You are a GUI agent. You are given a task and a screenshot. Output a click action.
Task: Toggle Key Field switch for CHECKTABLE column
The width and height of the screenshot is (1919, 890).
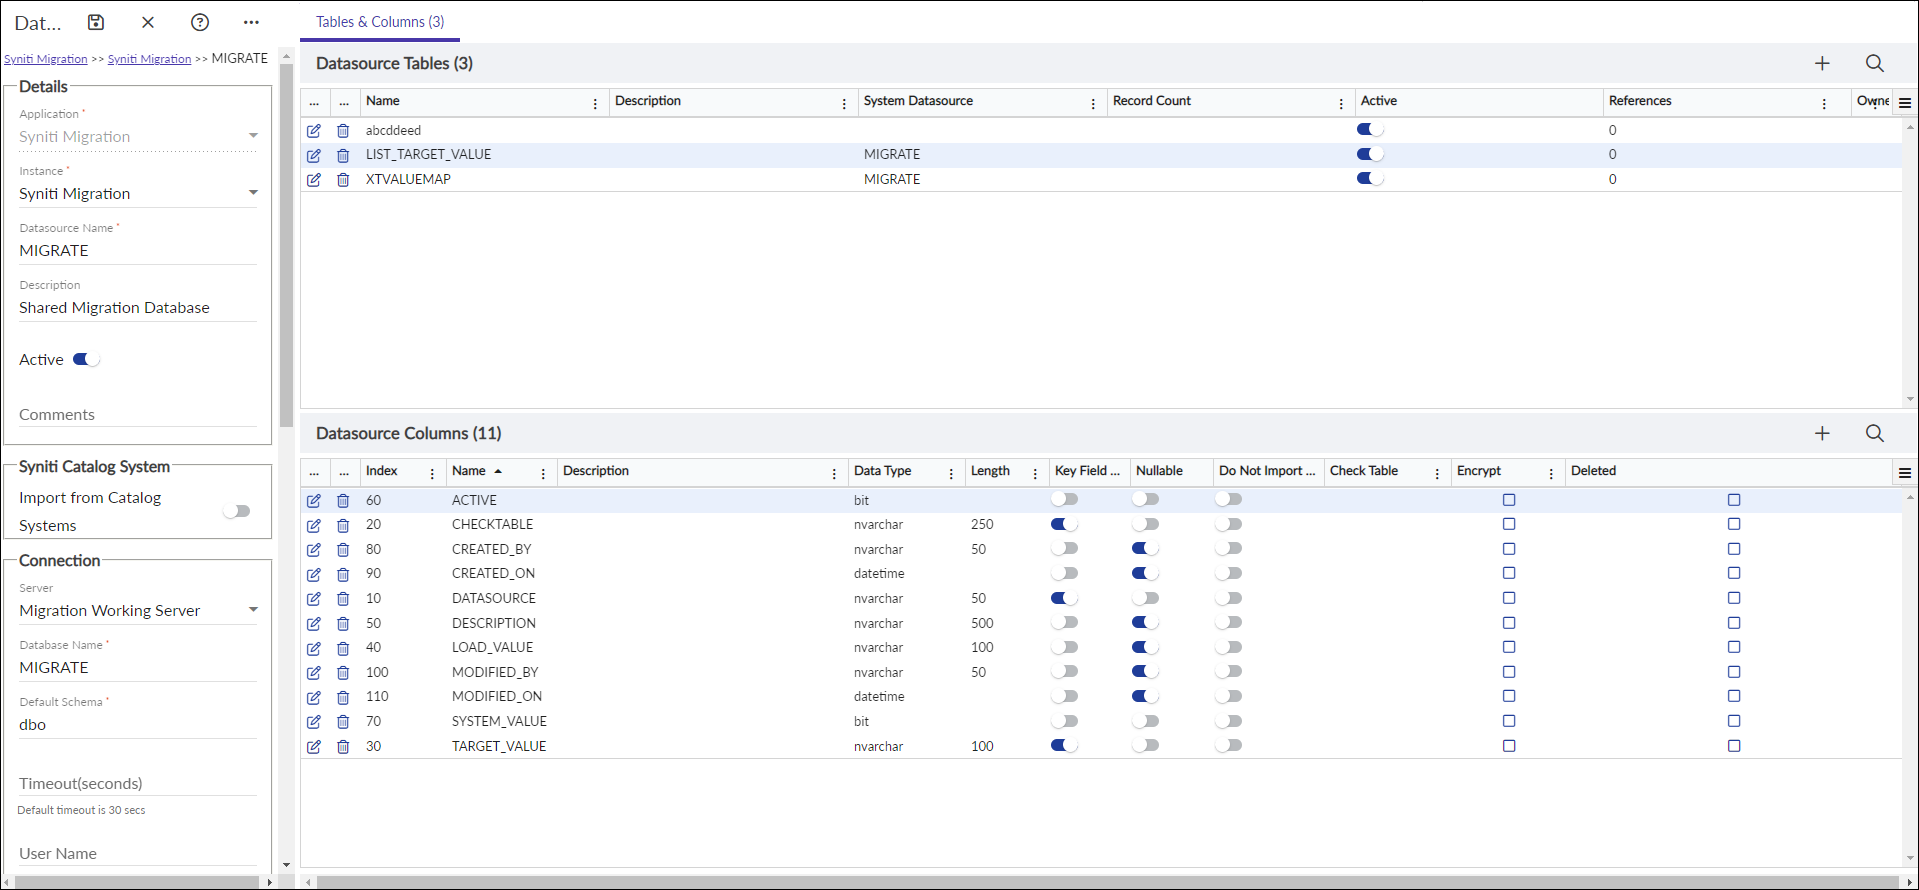coord(1064,524)
